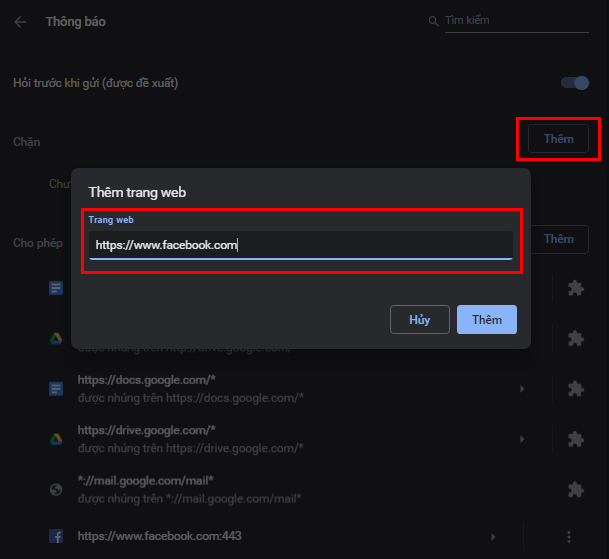The height and width of the screenshot is (559, 609).
Task: Click Thêm button in the Cho phép section
Action: coord(559,239)
